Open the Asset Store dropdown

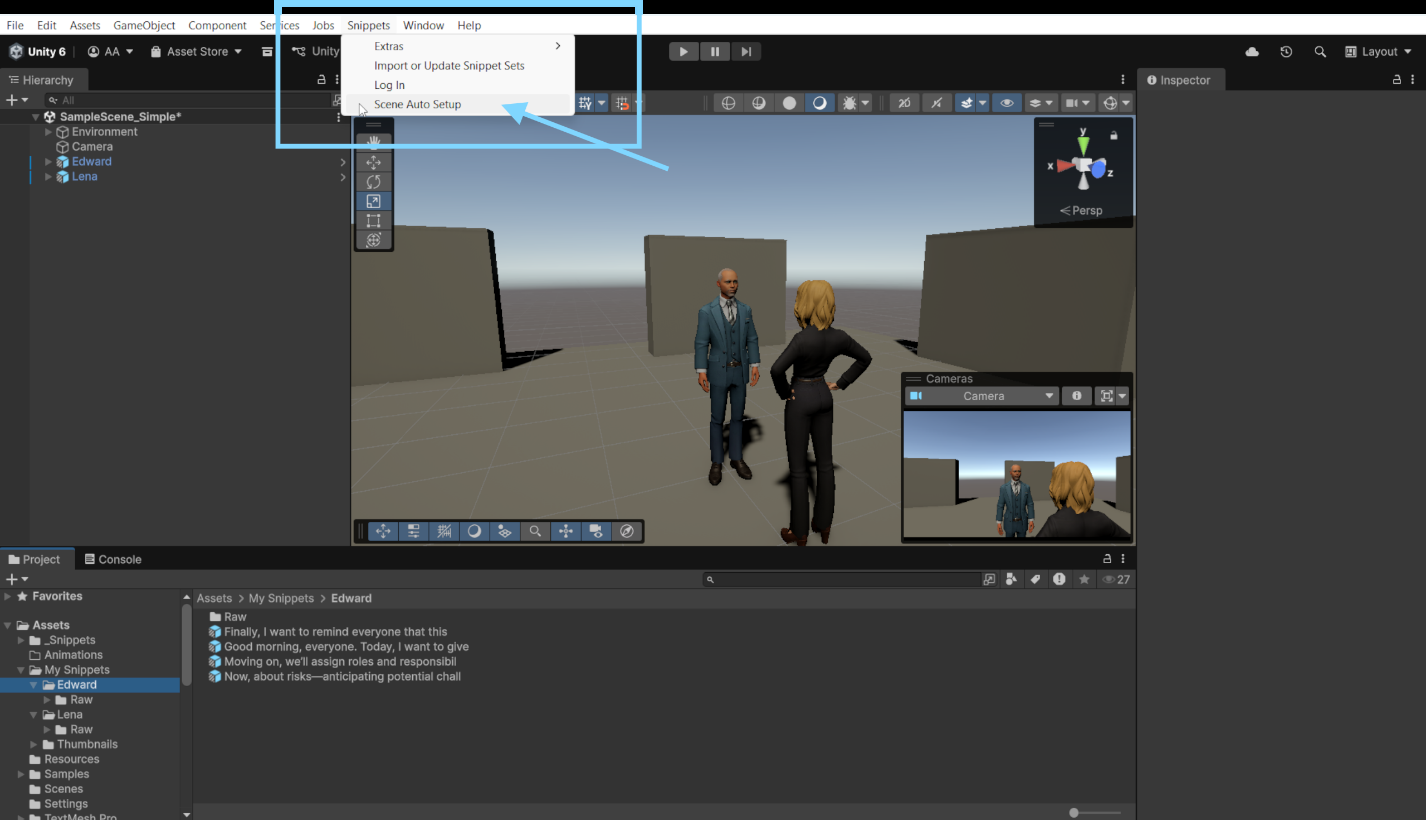(196, 52)
